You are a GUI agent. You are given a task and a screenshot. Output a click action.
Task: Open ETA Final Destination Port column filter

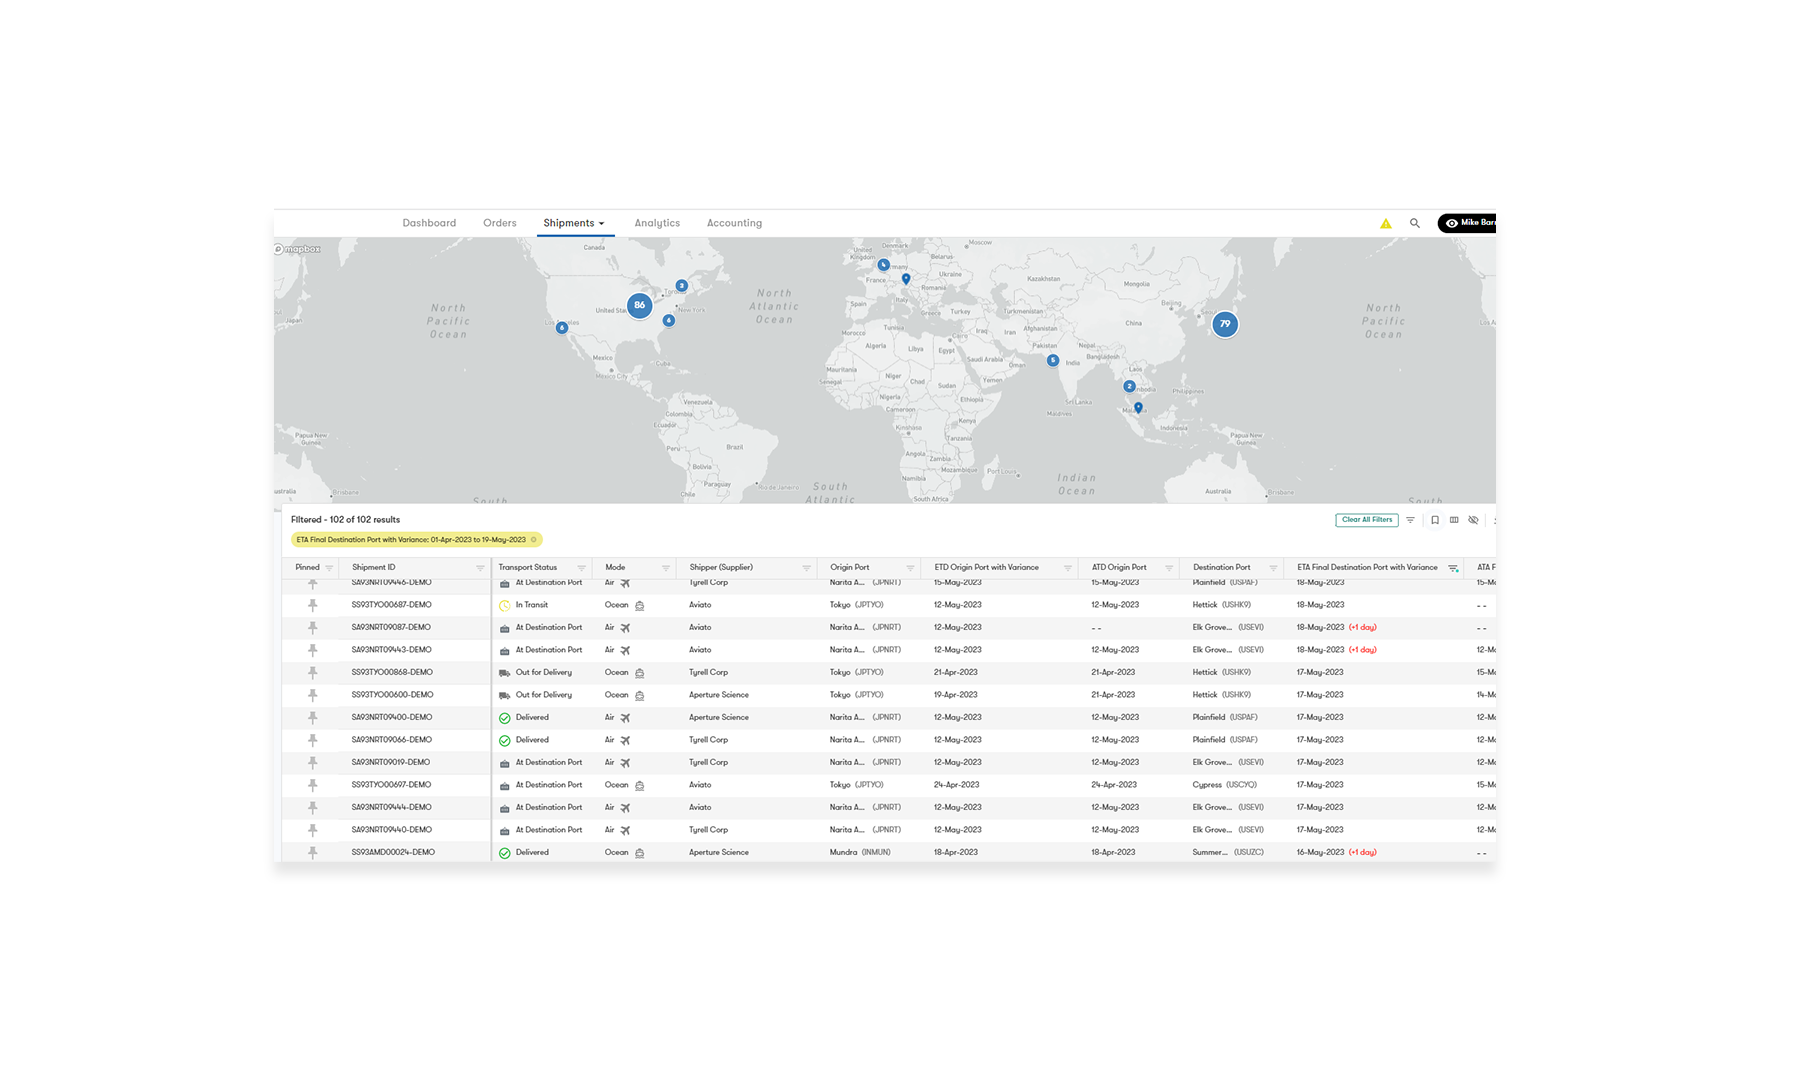1453,568
